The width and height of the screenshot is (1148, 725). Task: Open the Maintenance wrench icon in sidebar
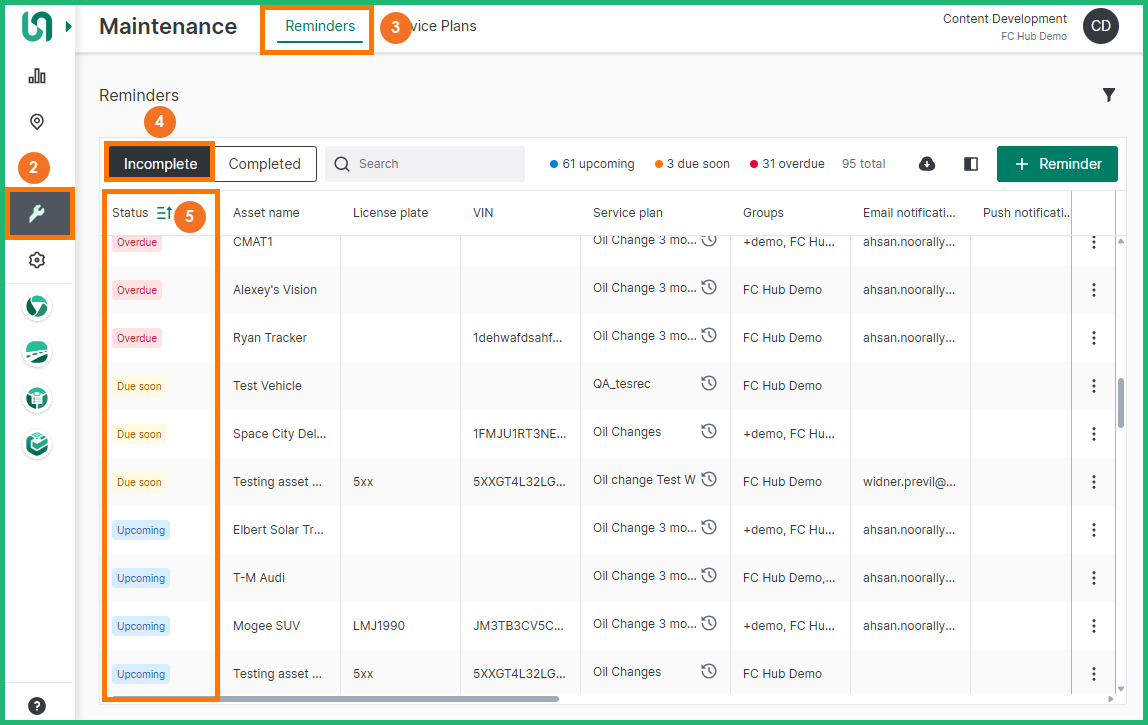click(x=37, y=213)
